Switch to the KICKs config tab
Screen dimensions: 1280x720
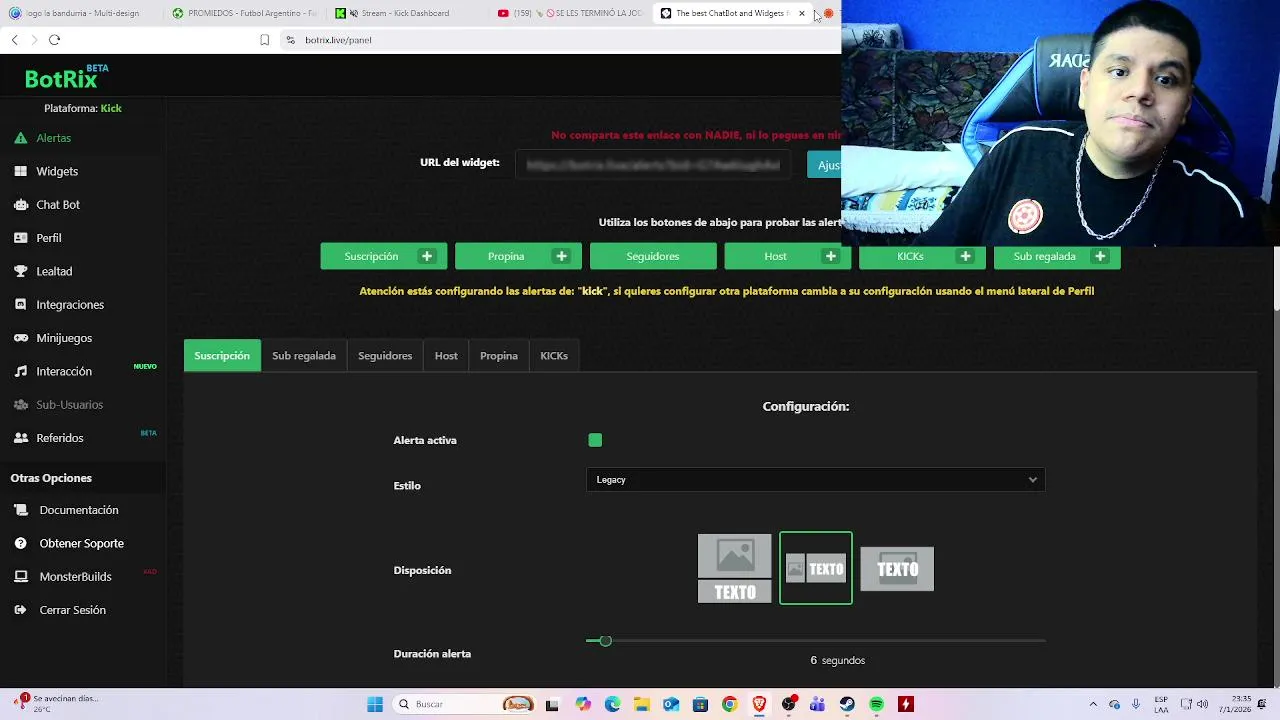pyautogui.click(x=554, y=356)
